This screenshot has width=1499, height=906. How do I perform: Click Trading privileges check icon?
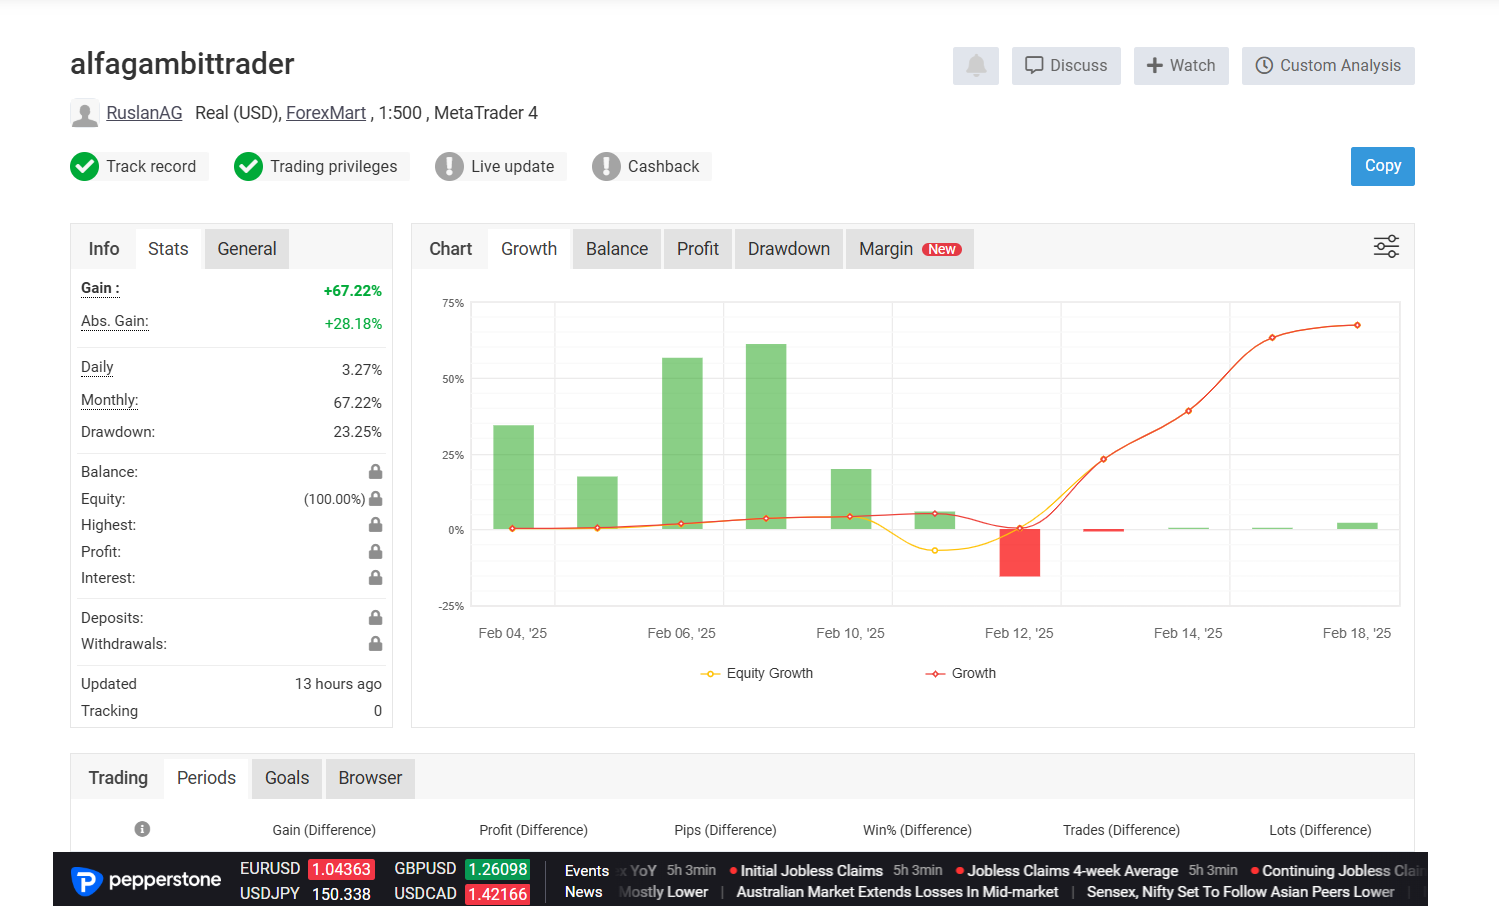(x=248, y=166)
